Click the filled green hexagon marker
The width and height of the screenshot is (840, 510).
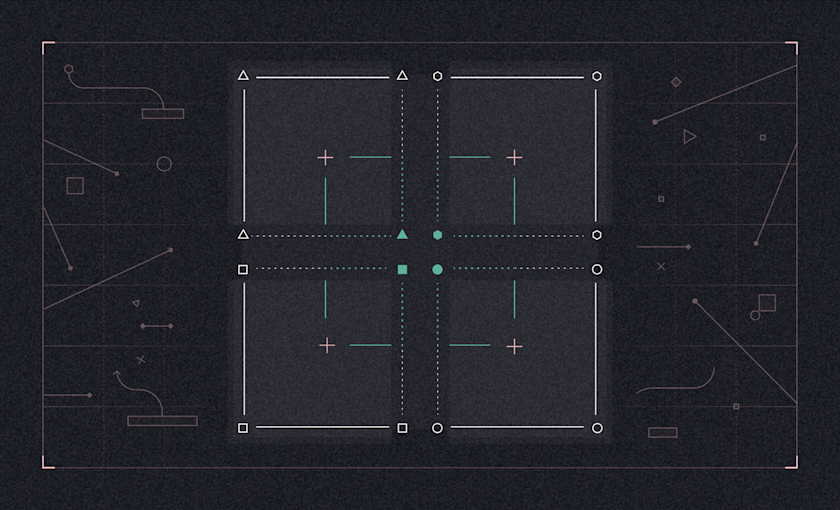pos(438,235)
